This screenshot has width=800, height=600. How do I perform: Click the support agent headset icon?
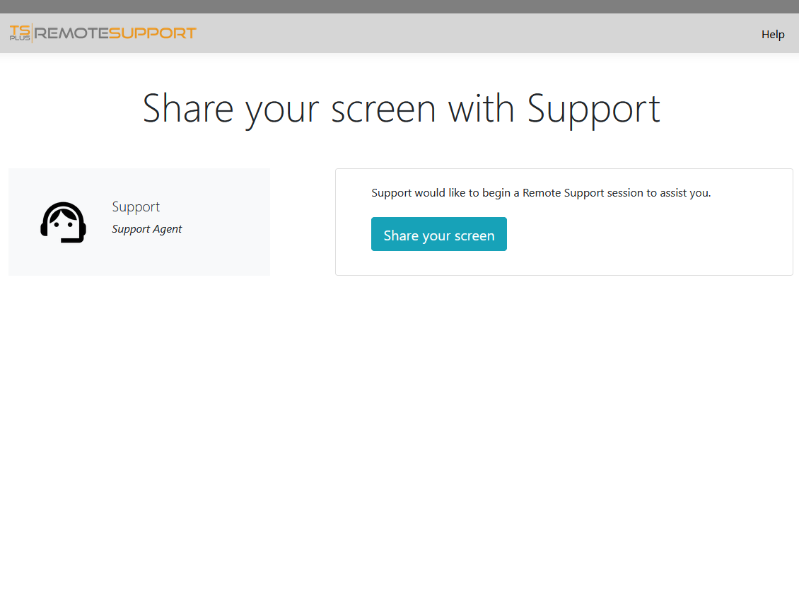pyautogui.click(x=63, y=222)
